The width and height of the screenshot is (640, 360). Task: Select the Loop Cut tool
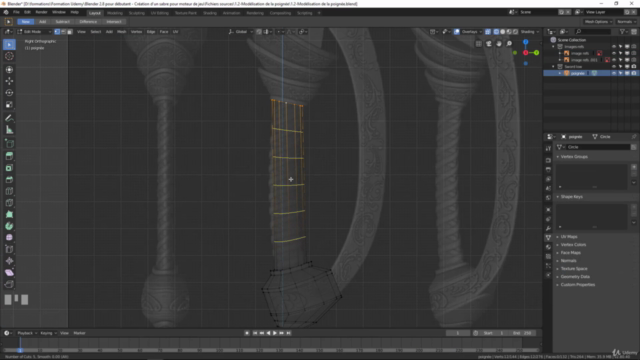9,191
